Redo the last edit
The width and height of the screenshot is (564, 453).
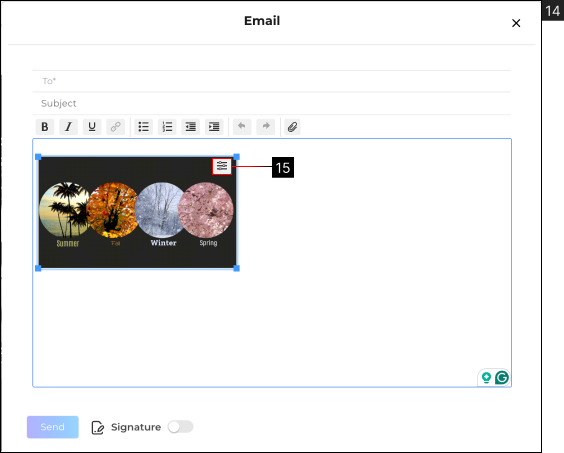(266, 127)
